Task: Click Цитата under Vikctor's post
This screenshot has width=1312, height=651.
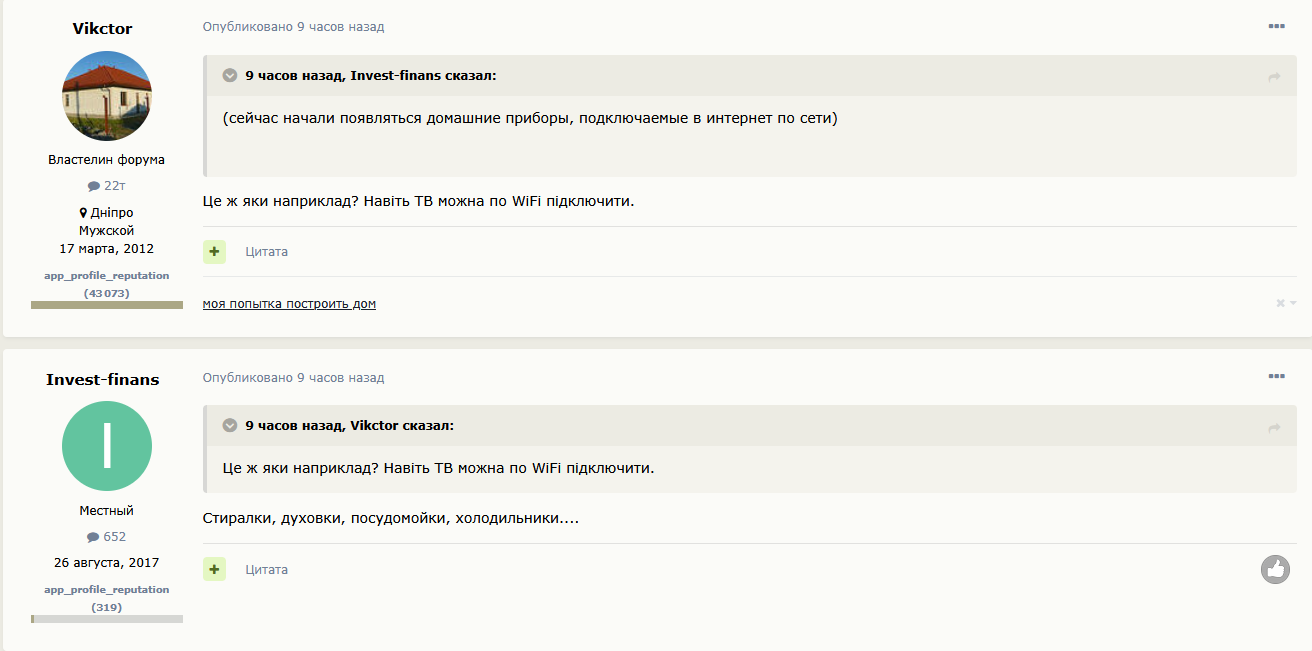Action: pos(267,252)
